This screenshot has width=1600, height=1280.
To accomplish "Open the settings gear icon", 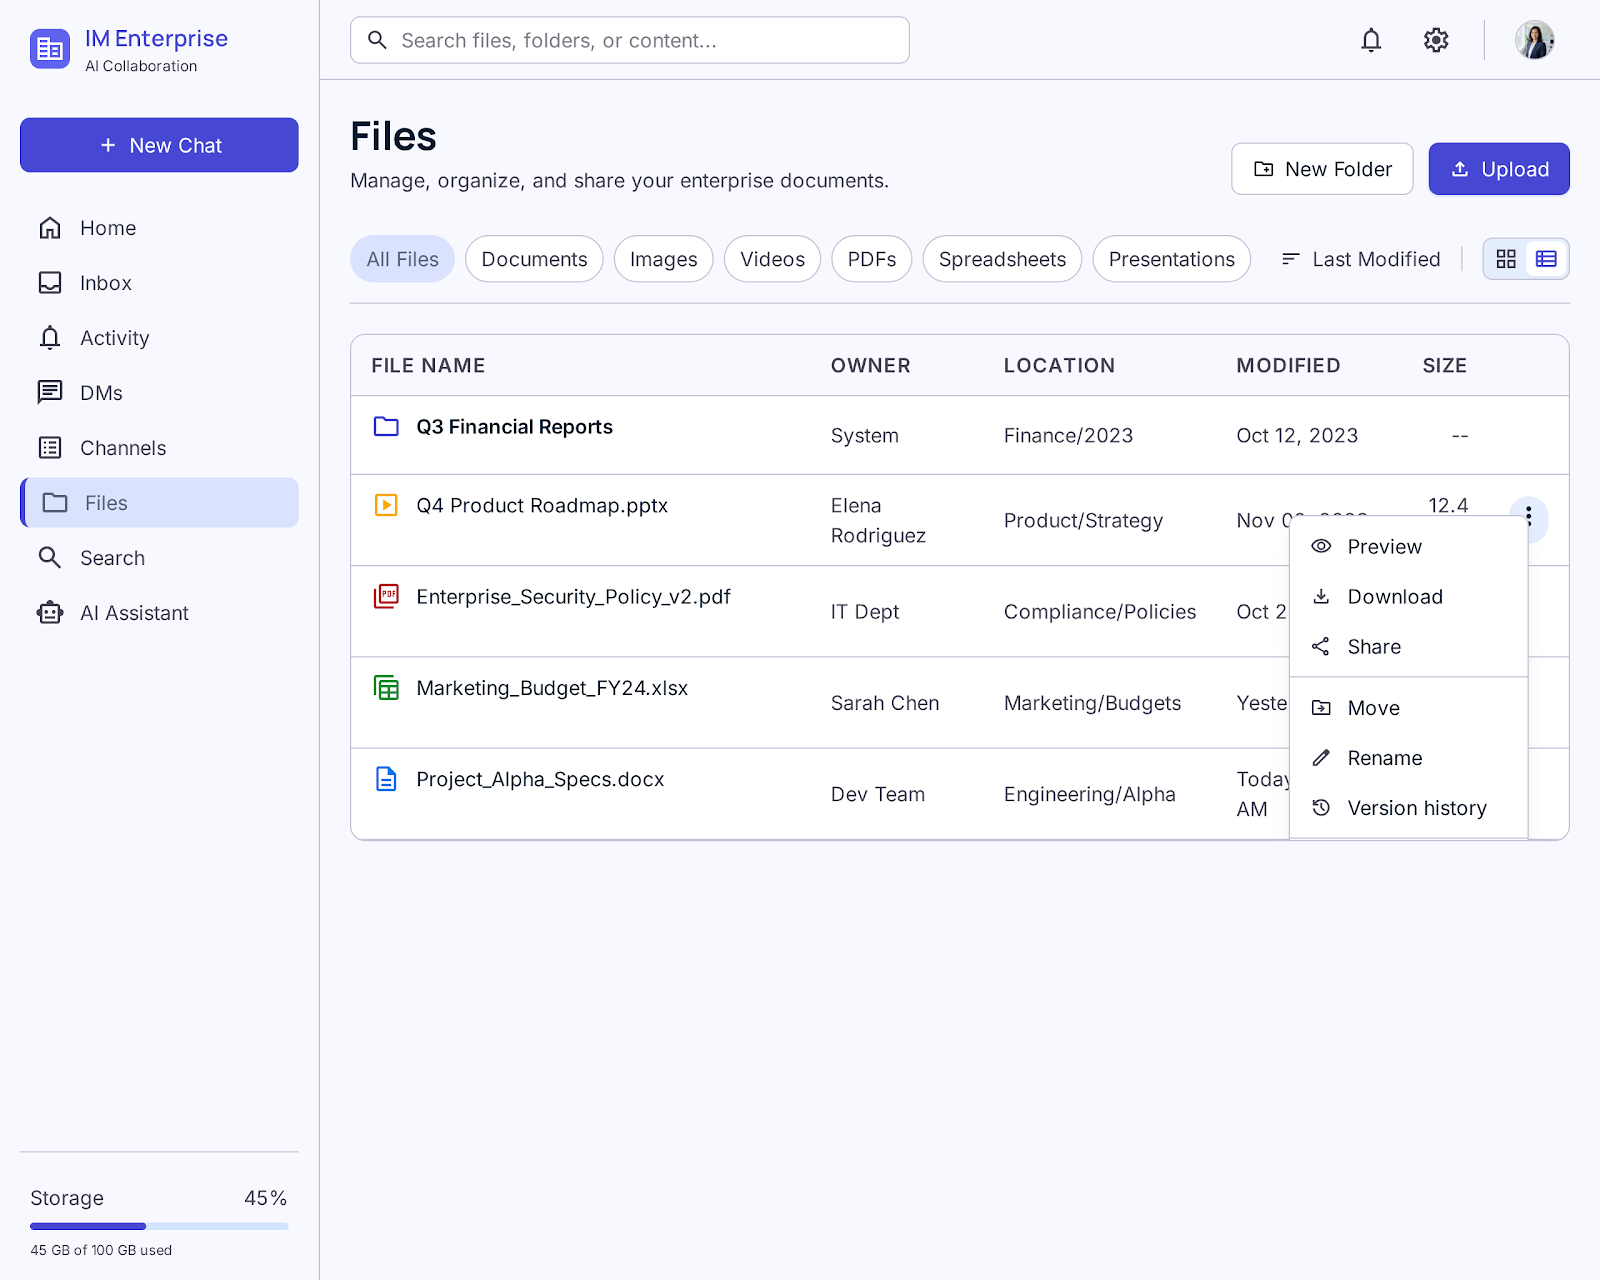I will (x=1436, y=40).
